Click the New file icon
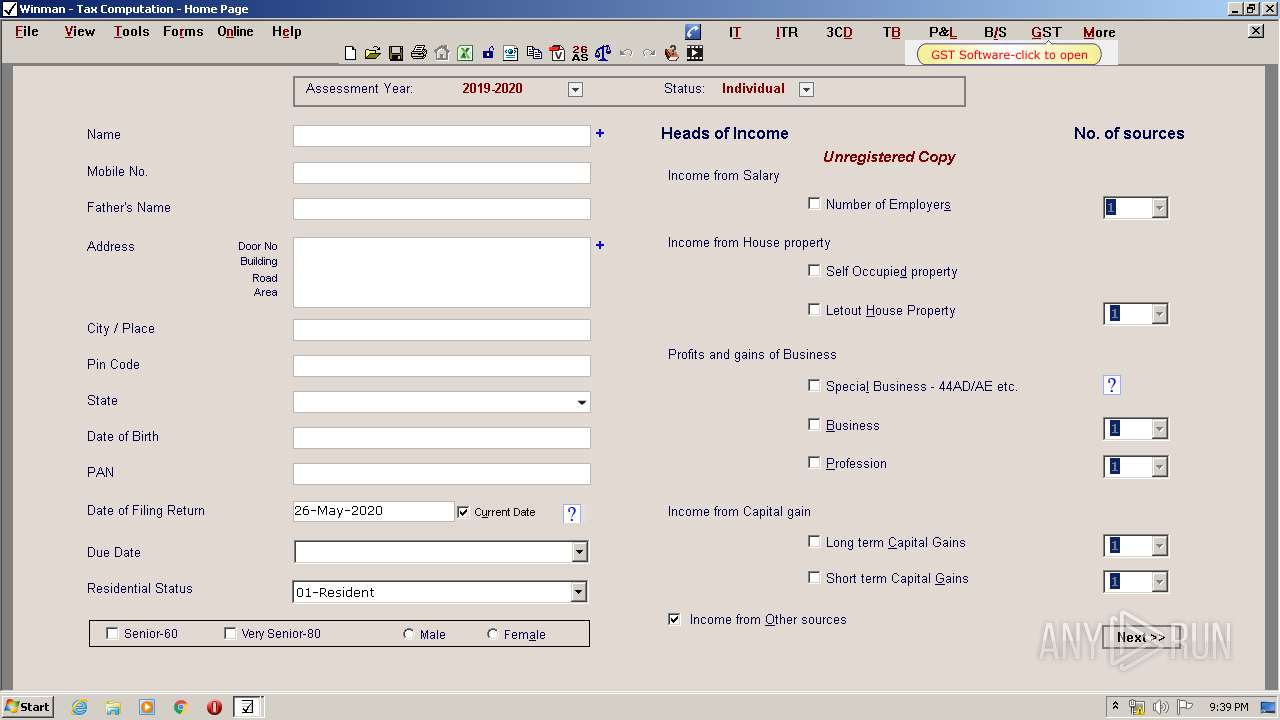The image size is (1280, 720). 350,53
